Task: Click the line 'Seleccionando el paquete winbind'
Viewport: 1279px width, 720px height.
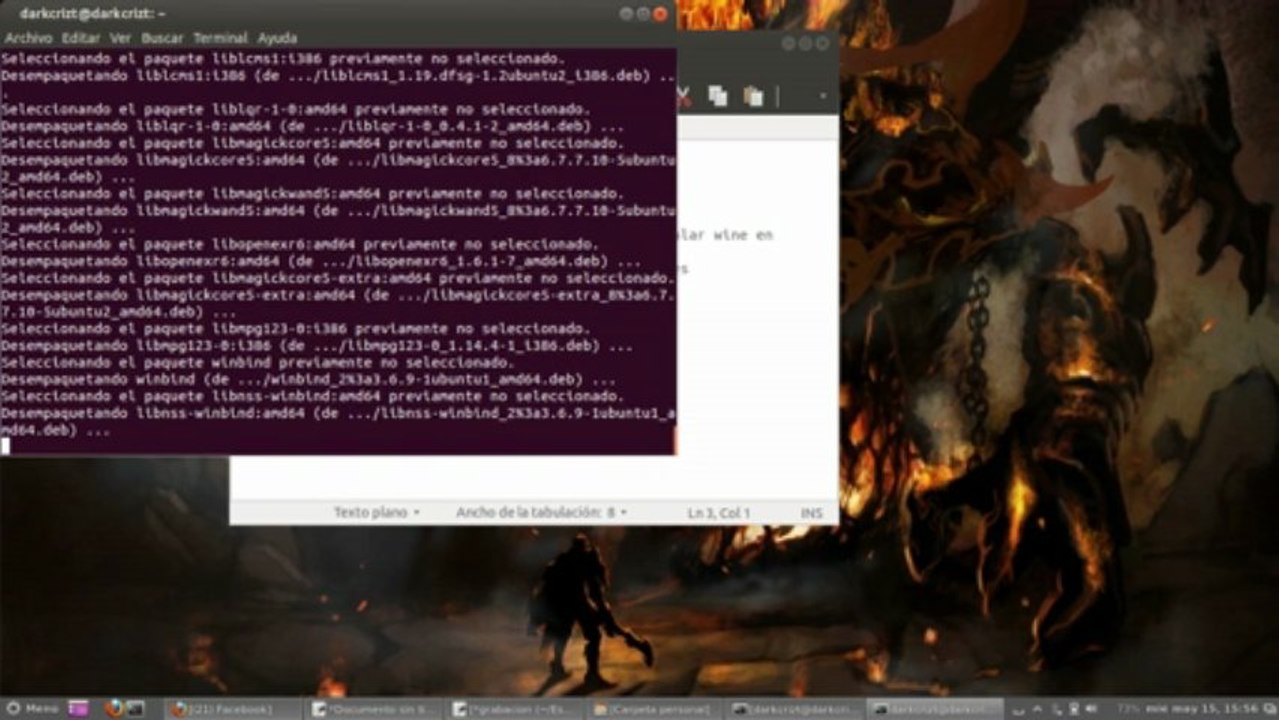Action: click(257, 363)
